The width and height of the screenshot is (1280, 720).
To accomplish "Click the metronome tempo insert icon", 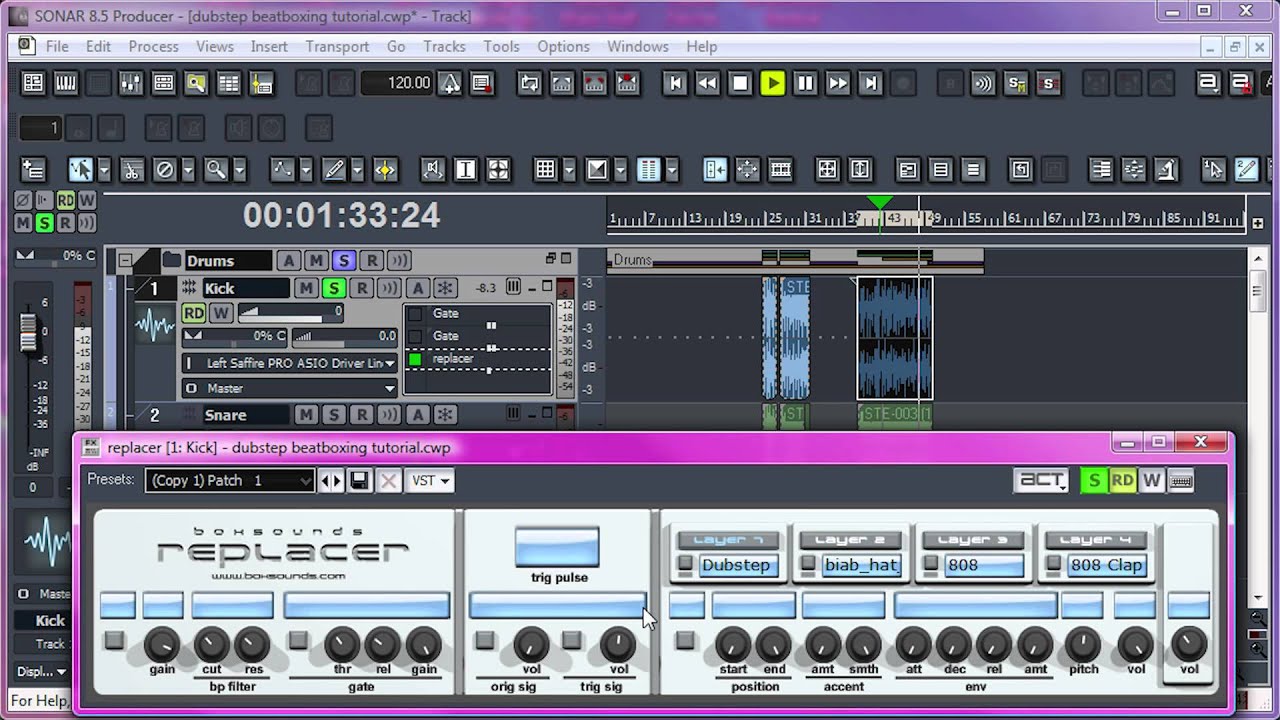I will coord(450,83).
